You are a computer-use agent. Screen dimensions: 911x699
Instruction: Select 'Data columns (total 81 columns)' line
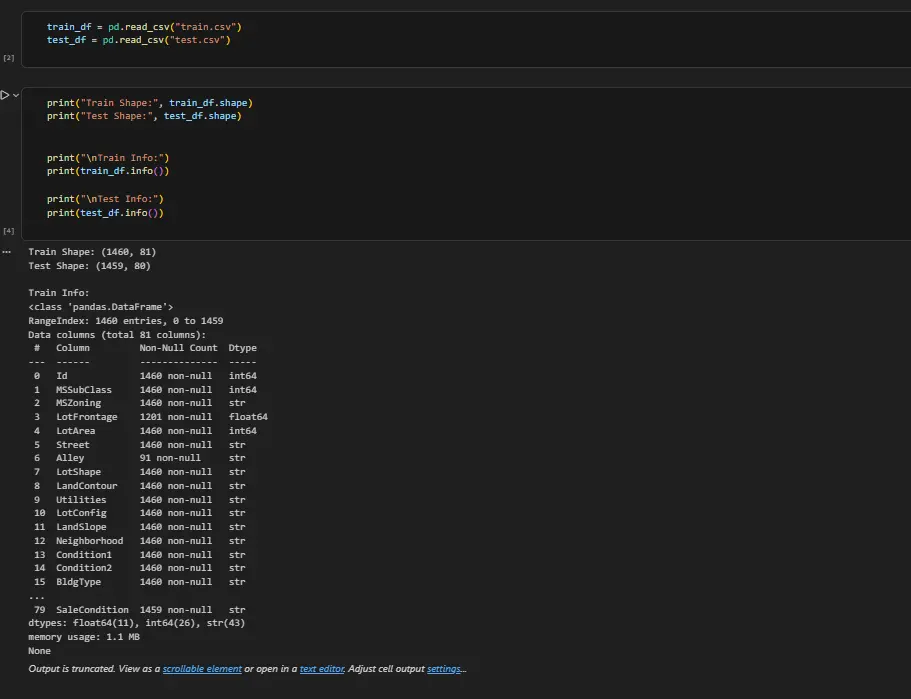pos(117,335)
